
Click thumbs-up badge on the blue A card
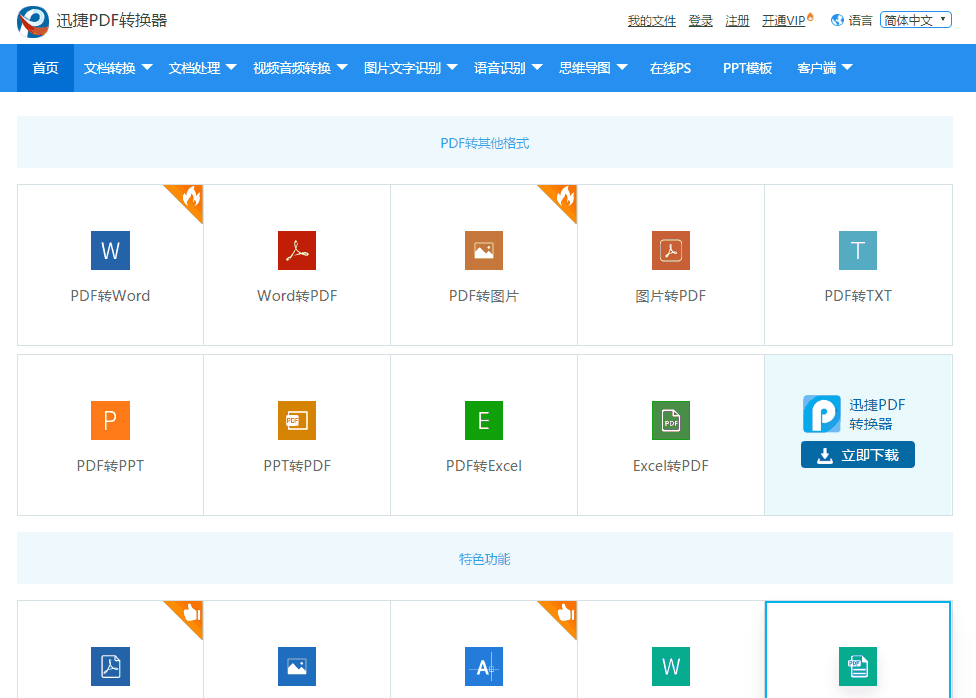[x=564, y=613]
